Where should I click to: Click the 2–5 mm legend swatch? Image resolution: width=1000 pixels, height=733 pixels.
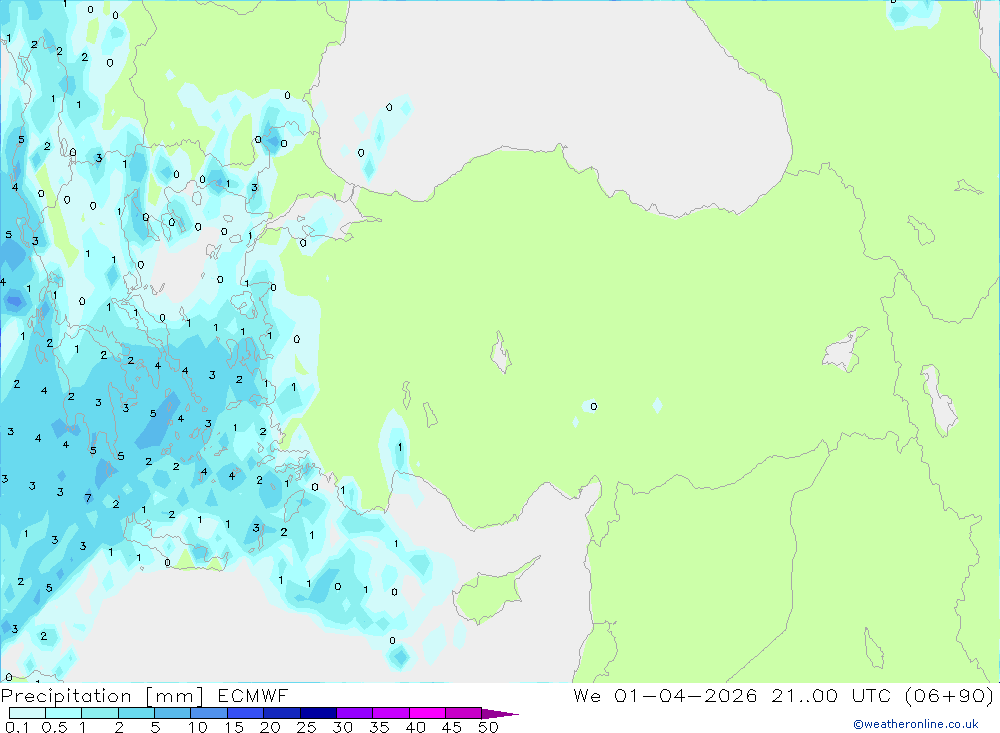136,713
